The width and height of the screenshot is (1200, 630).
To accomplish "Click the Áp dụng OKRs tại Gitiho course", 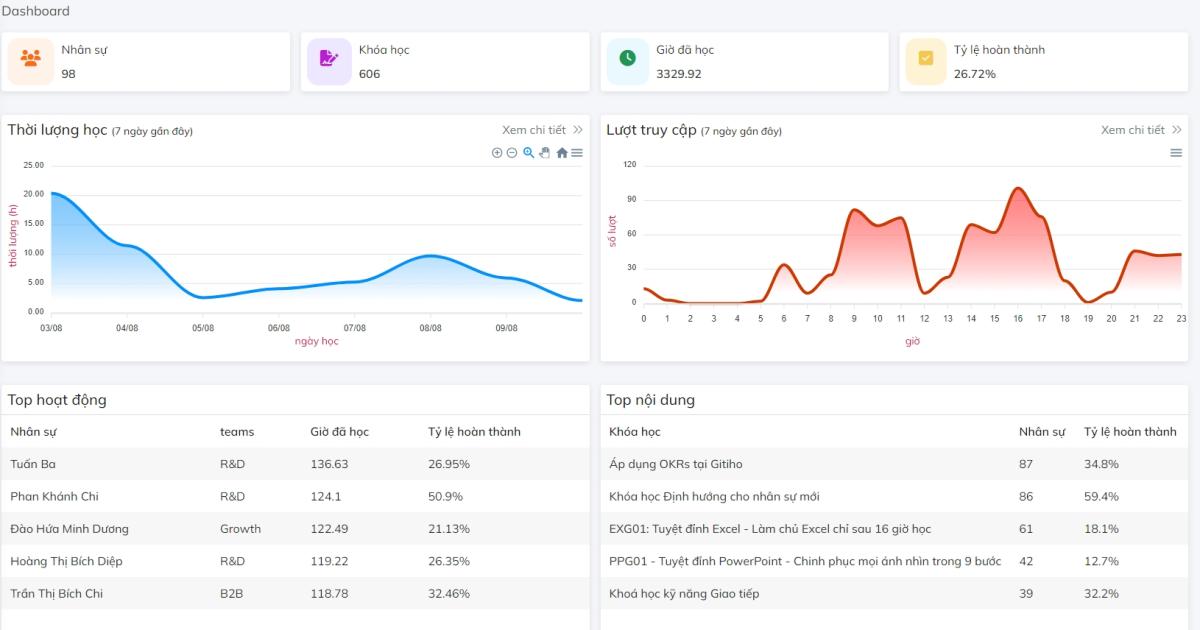I will pyautogui.click(x=676, y=464).
